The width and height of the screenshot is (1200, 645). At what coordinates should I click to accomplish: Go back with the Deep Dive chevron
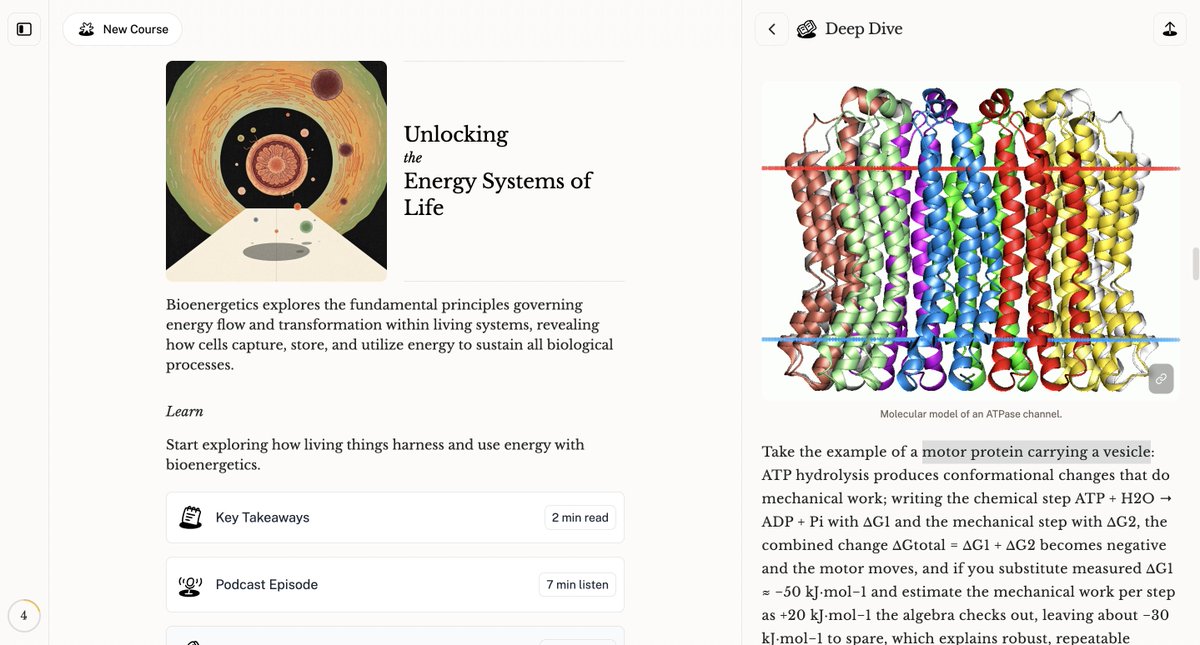coord(771,29)
